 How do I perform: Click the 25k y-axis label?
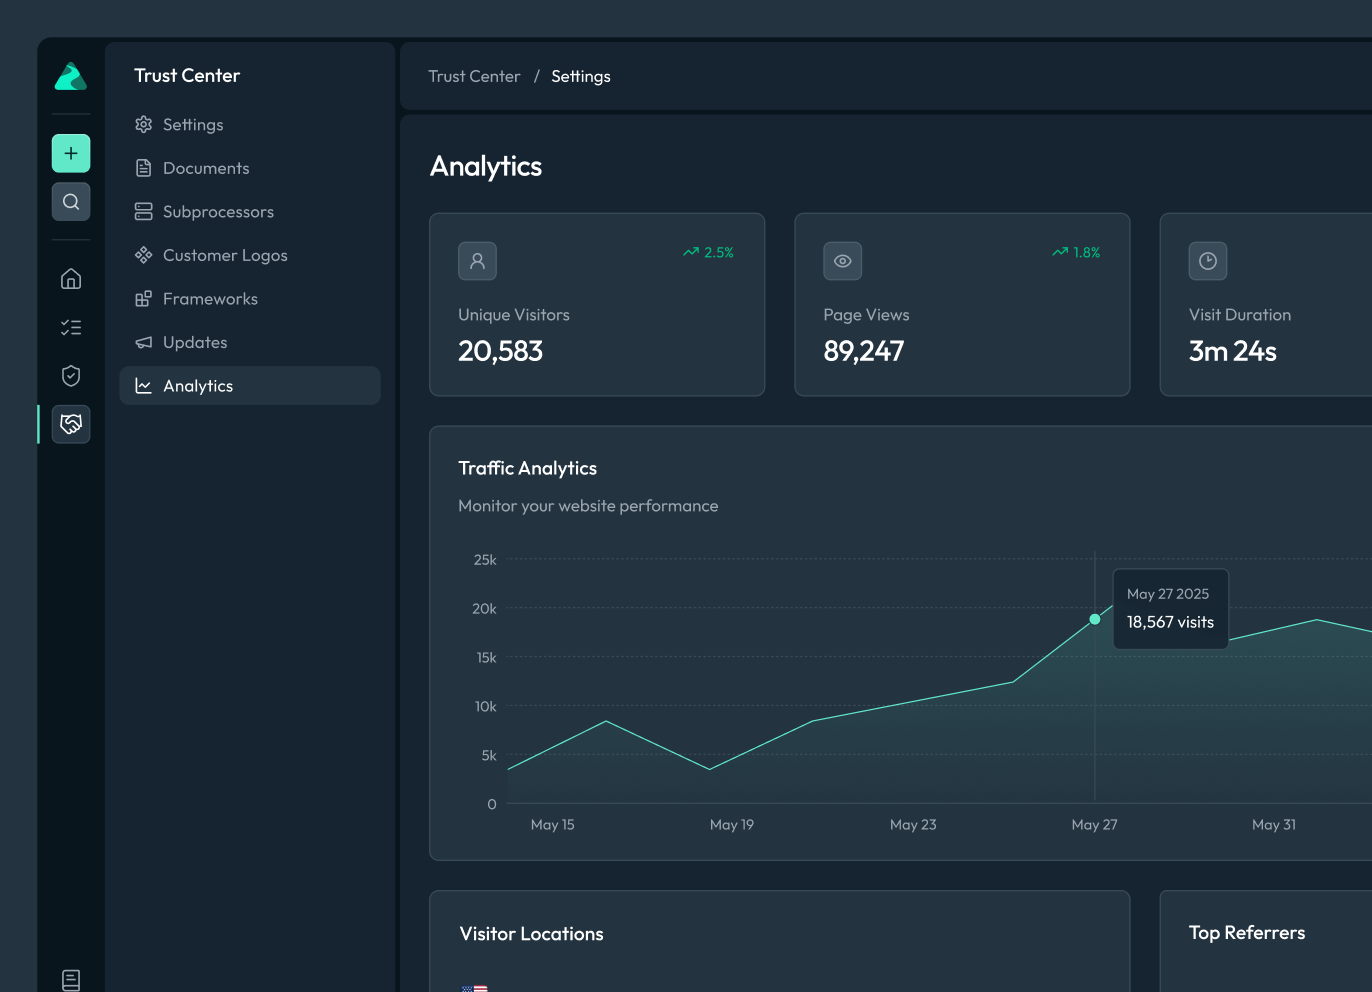485,560
